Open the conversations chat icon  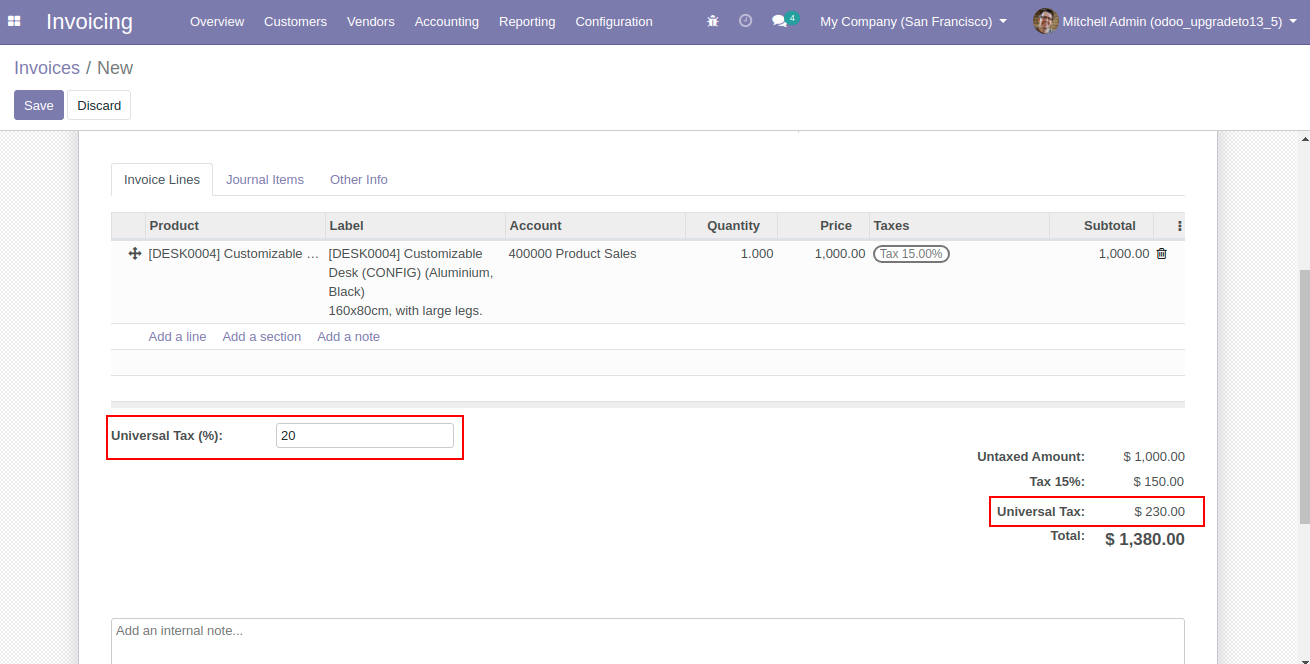point(780,21)
